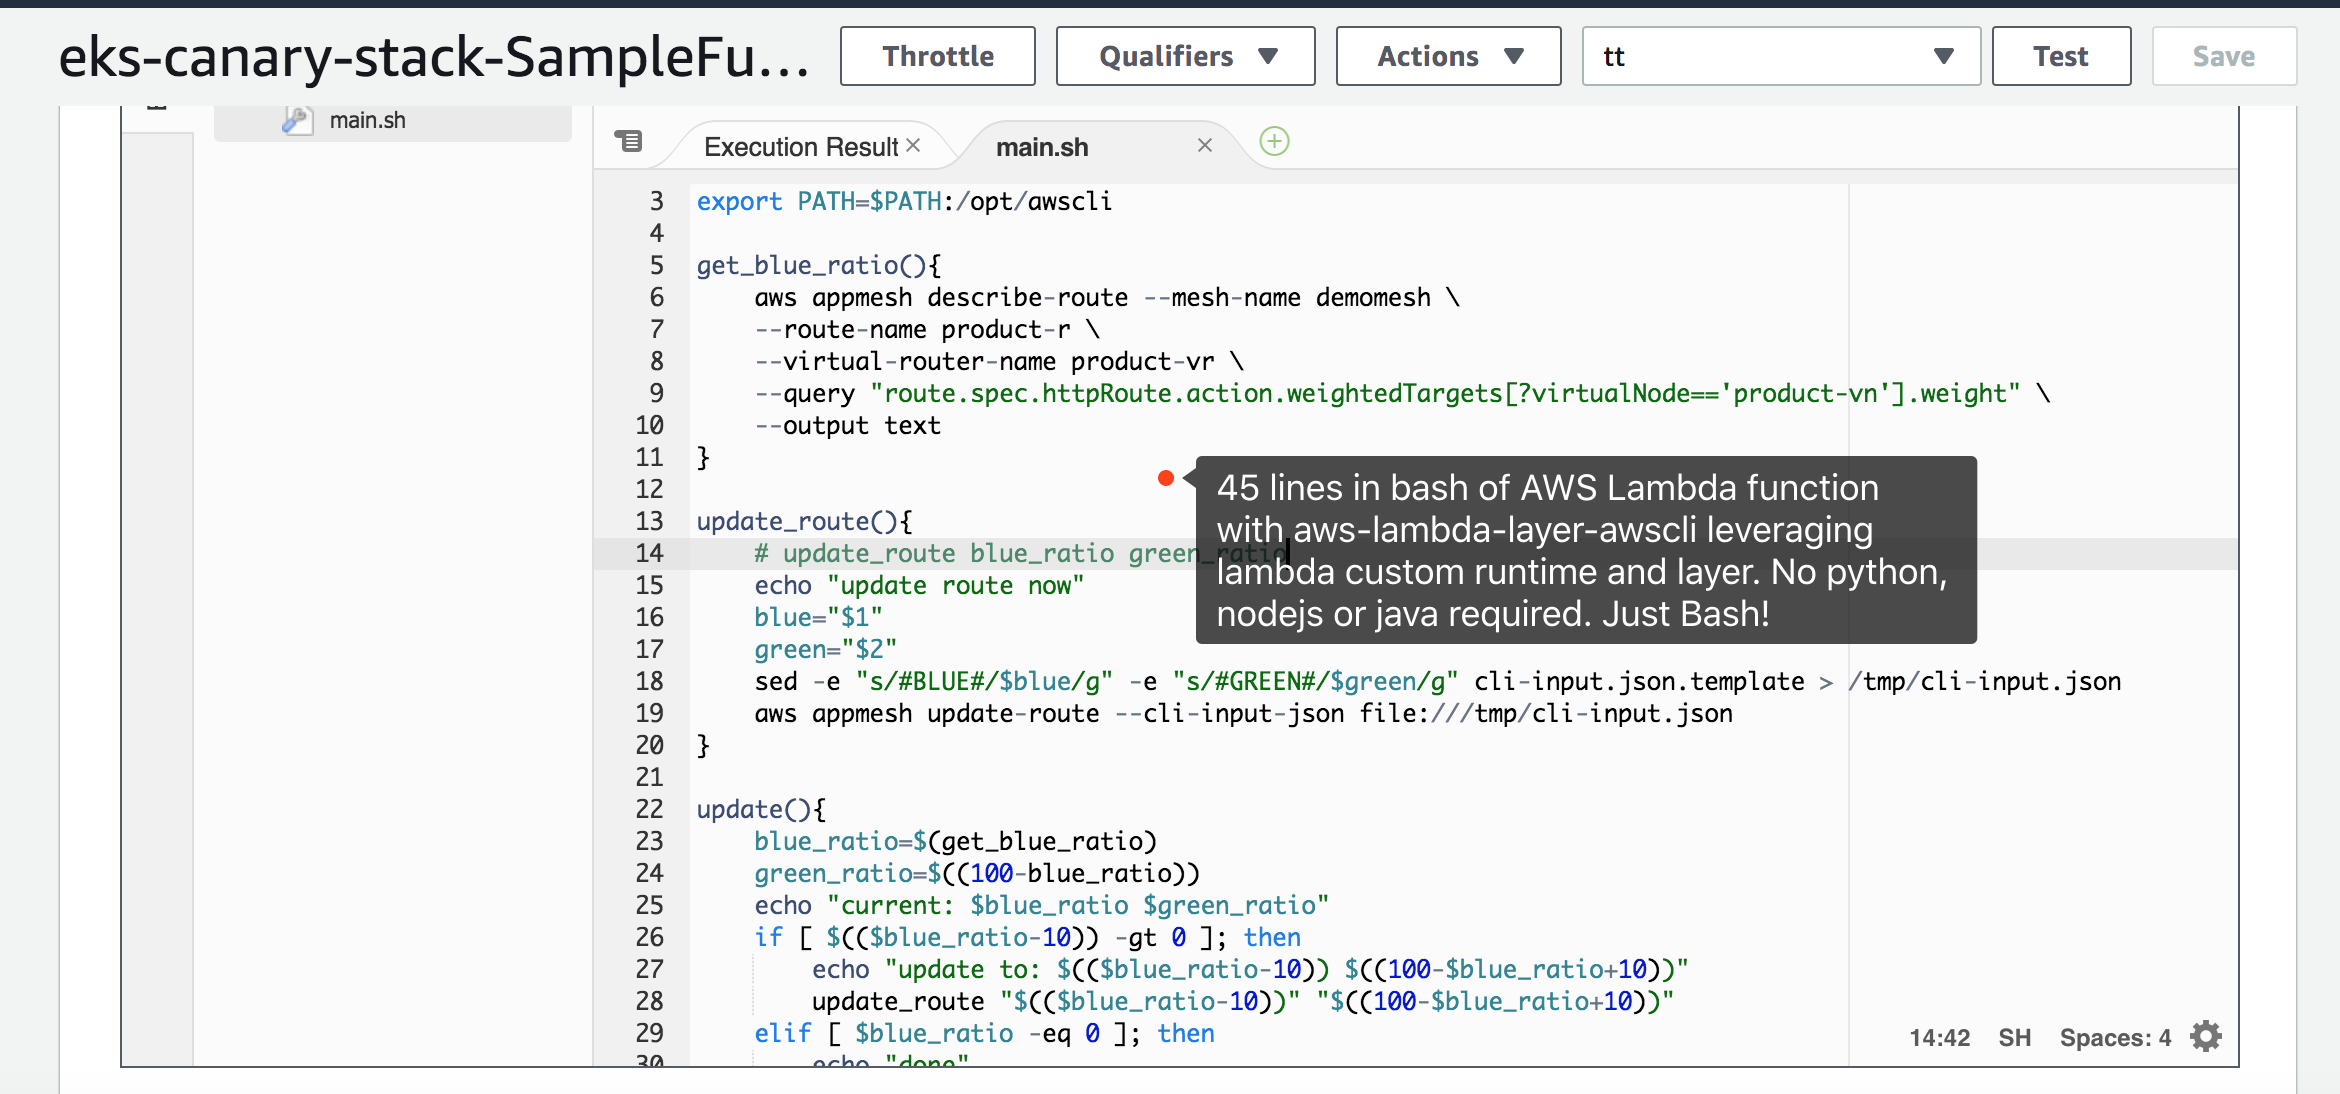
Task: Close the Execution Result tab
Action: [913, 146]
